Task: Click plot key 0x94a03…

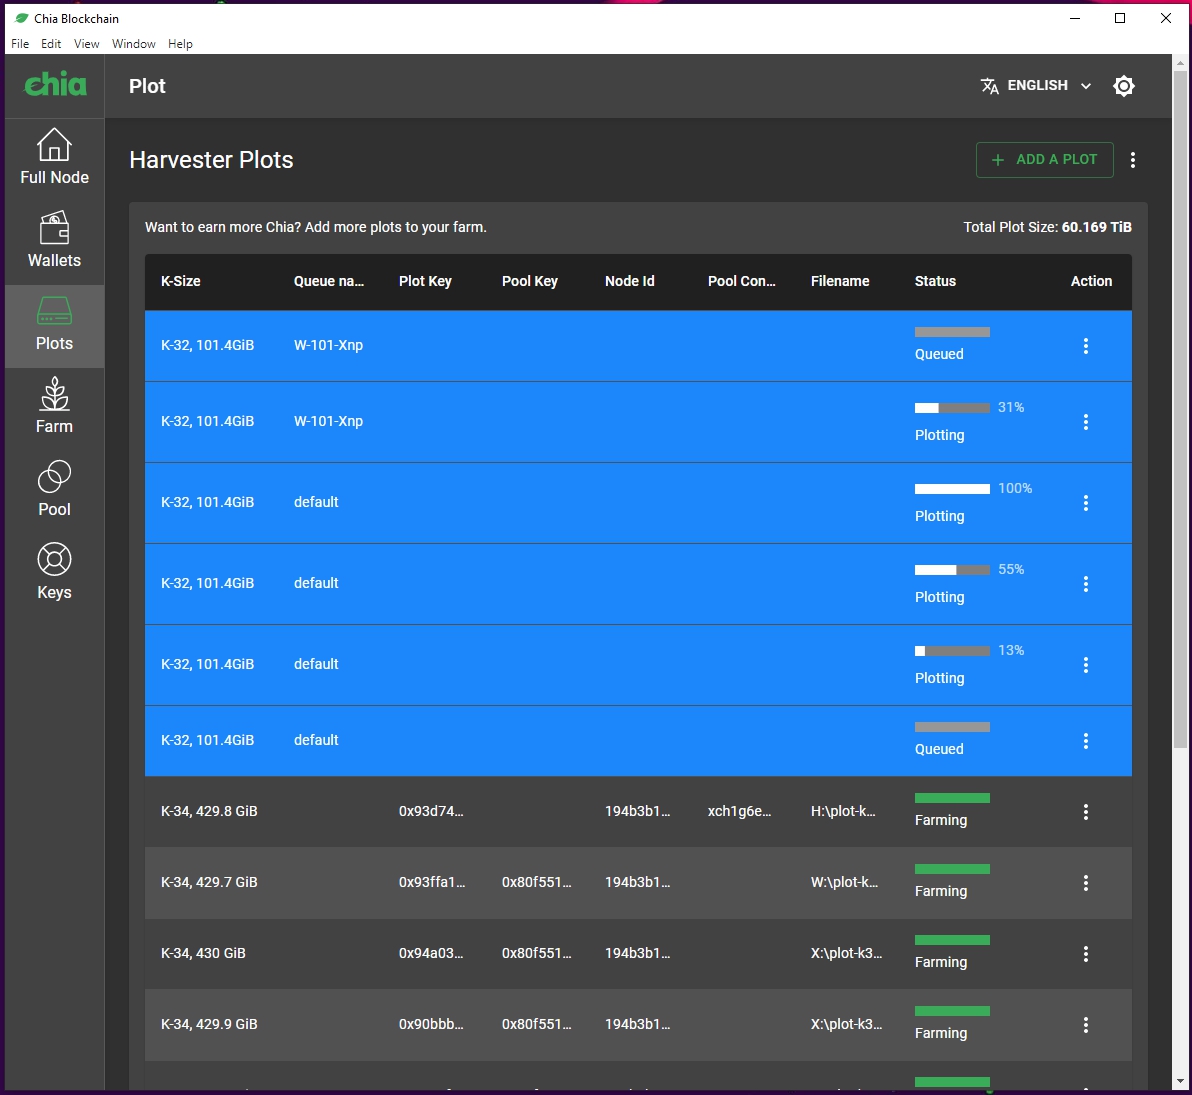Action: [x=431, y=953]
